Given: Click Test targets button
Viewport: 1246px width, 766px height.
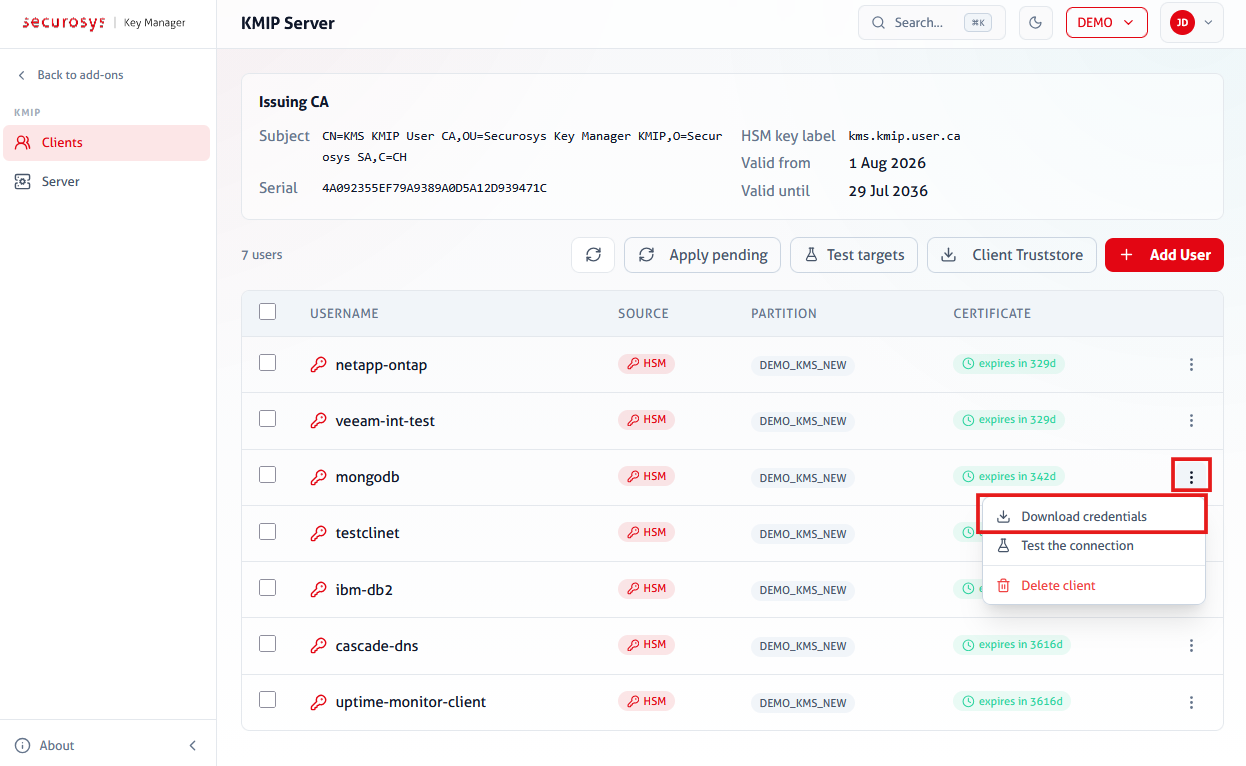Looking at the screenshot, I should [x=855, y=255].
